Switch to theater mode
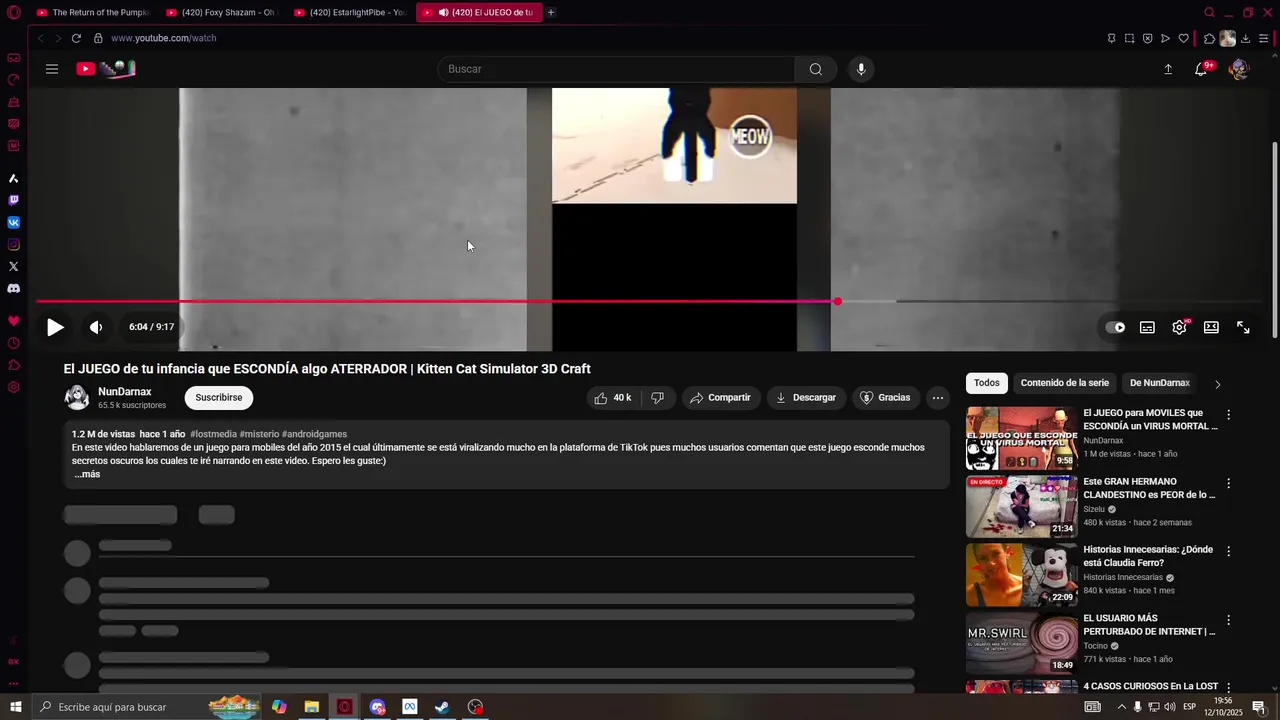Screen dimensions: 1280x720 (1211, 327)
